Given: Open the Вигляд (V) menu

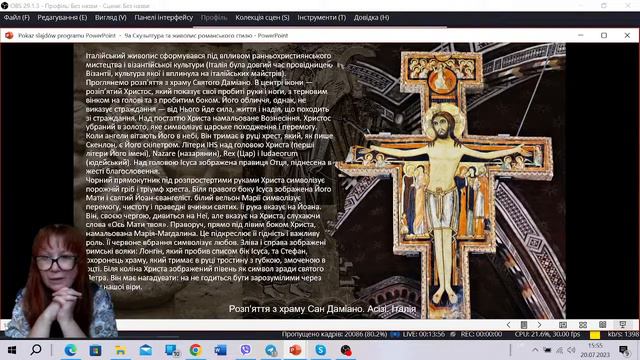Looking at the screenshot, I should 111,18.
